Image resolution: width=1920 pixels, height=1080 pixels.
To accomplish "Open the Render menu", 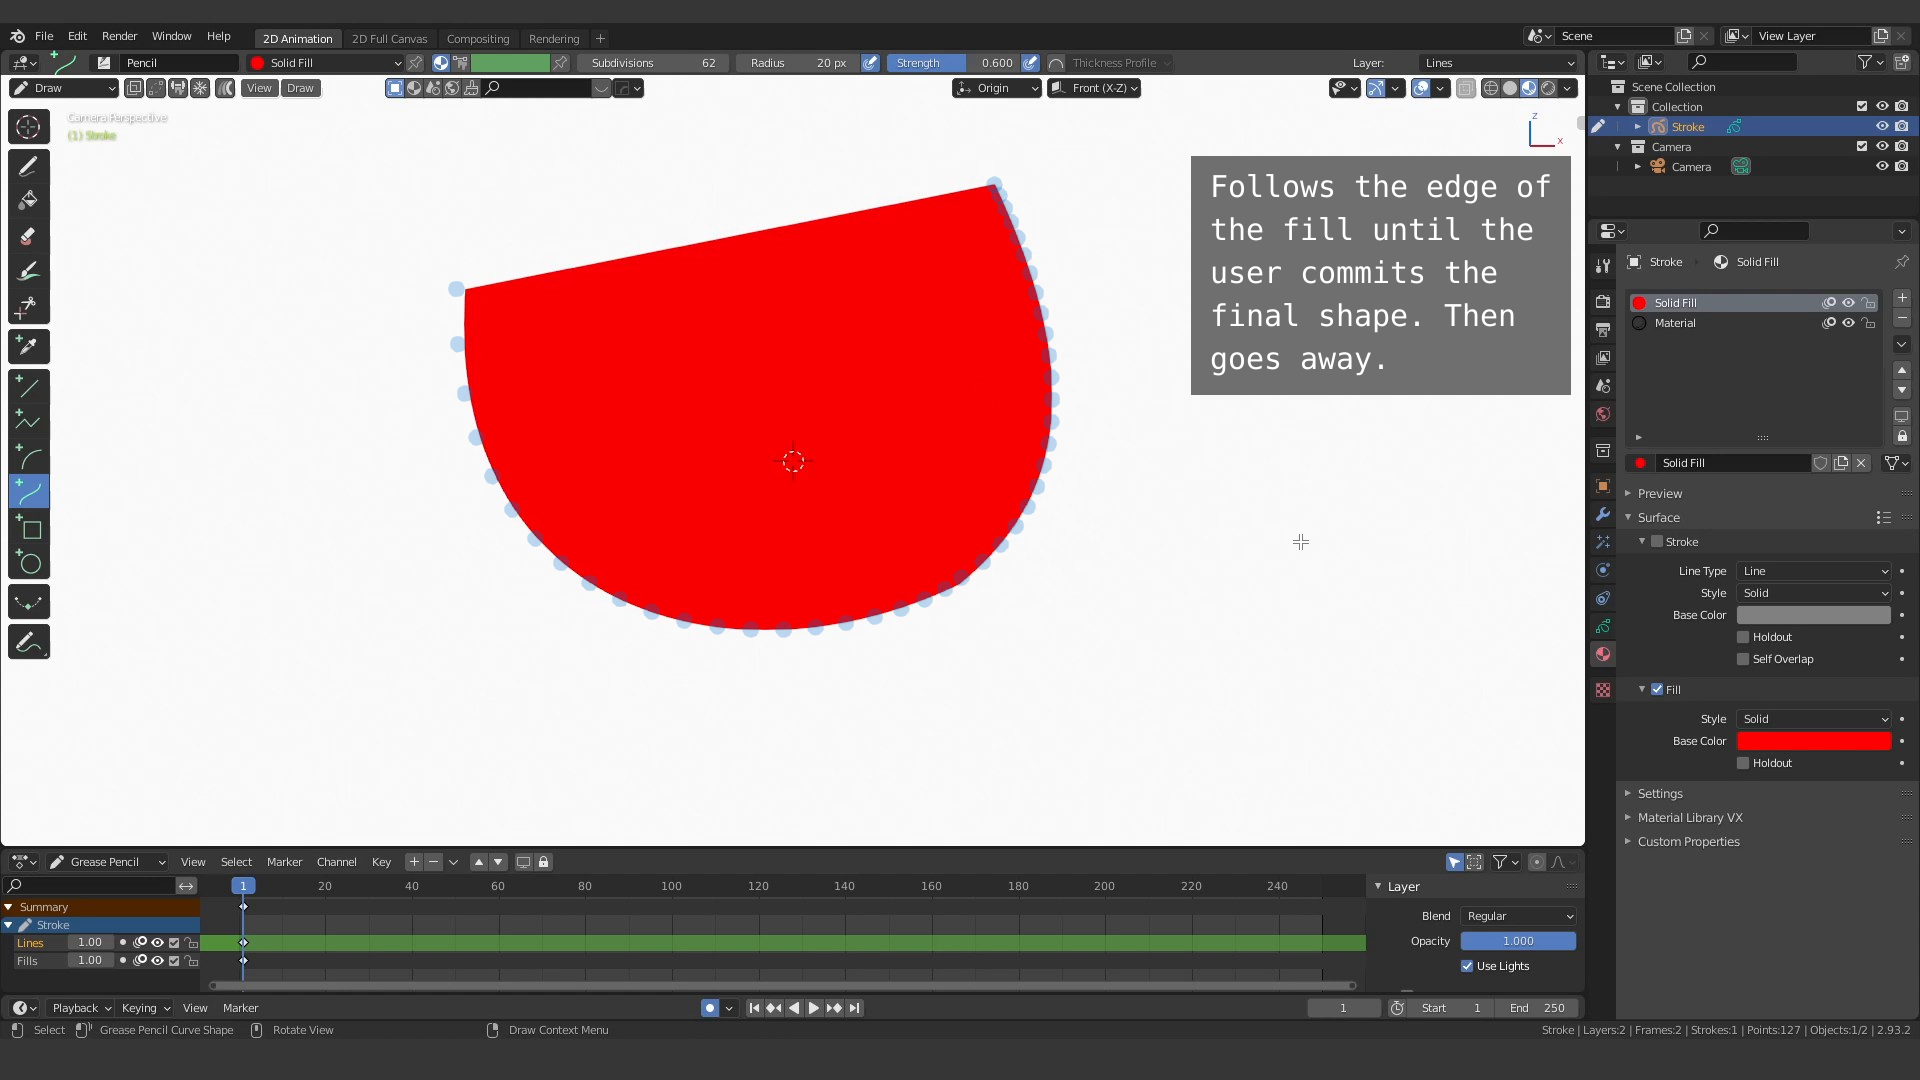I will (119, 36).
